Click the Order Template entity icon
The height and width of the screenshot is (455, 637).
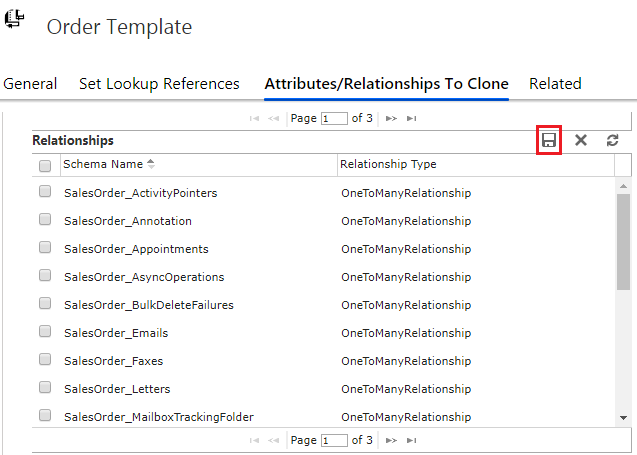point(14,19)
